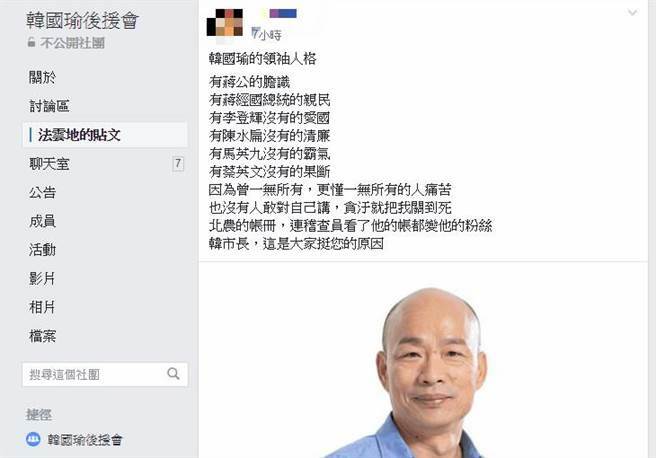Click the 韓國瑜後援會 group title
Image resolution: width=656 pixels, height=458 pixels.
click(x=82, y=20)
